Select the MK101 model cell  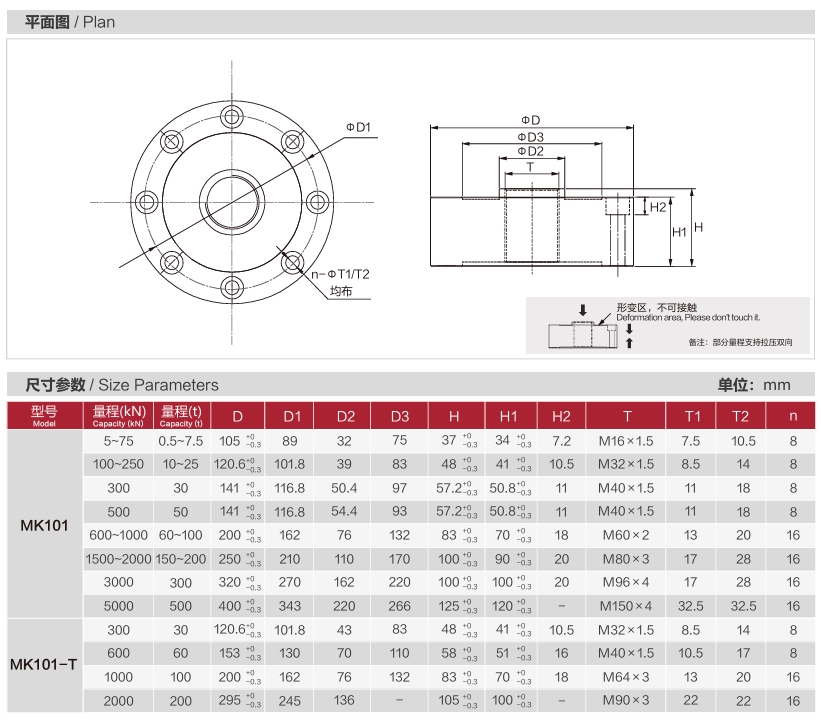click(x=44, y=524)
